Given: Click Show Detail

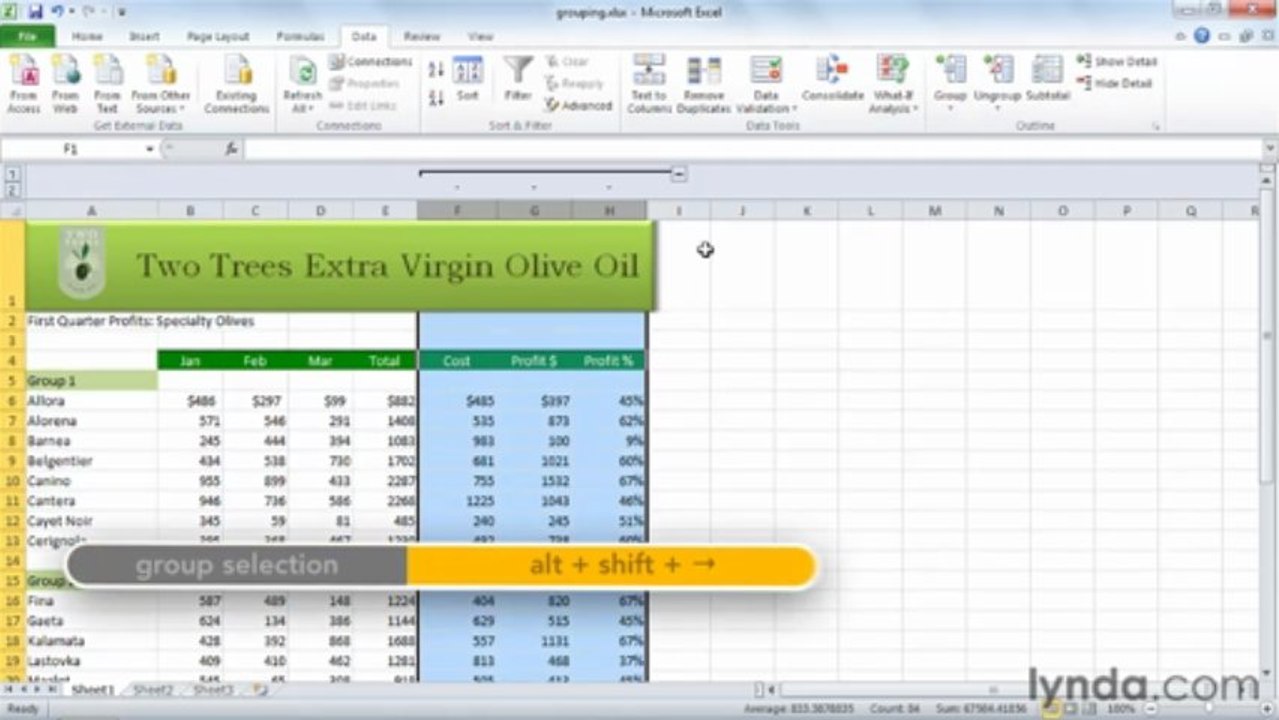Looking at the screenshot, I should point(1117,62).
